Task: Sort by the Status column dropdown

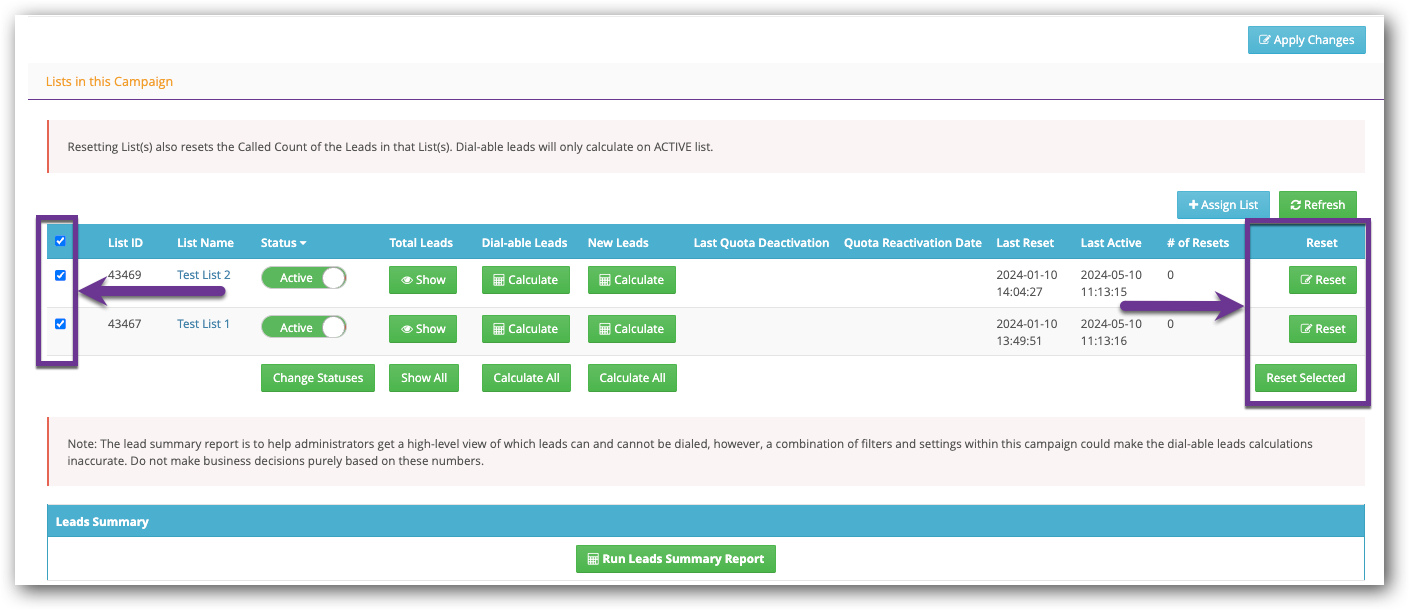Action: tap(283, 243)
